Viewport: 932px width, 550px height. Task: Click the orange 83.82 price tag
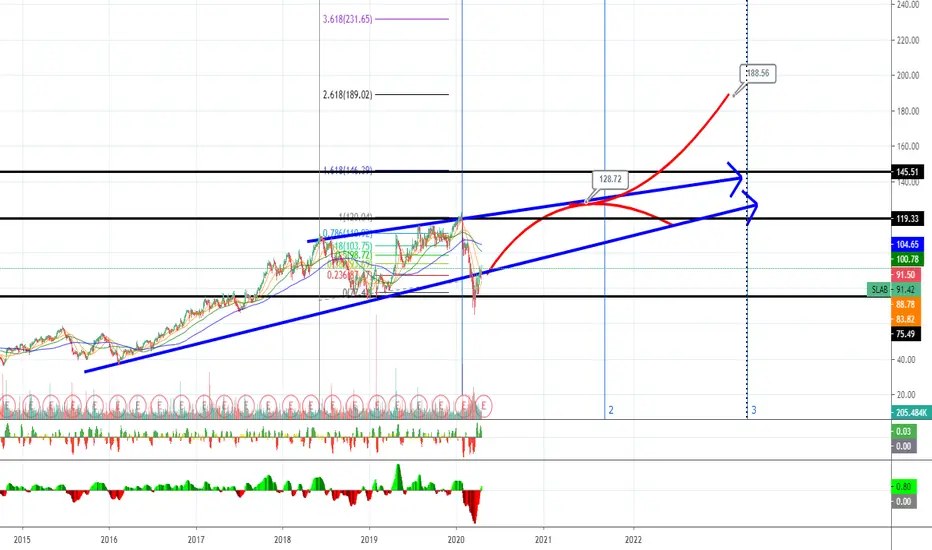coord(906,319)
